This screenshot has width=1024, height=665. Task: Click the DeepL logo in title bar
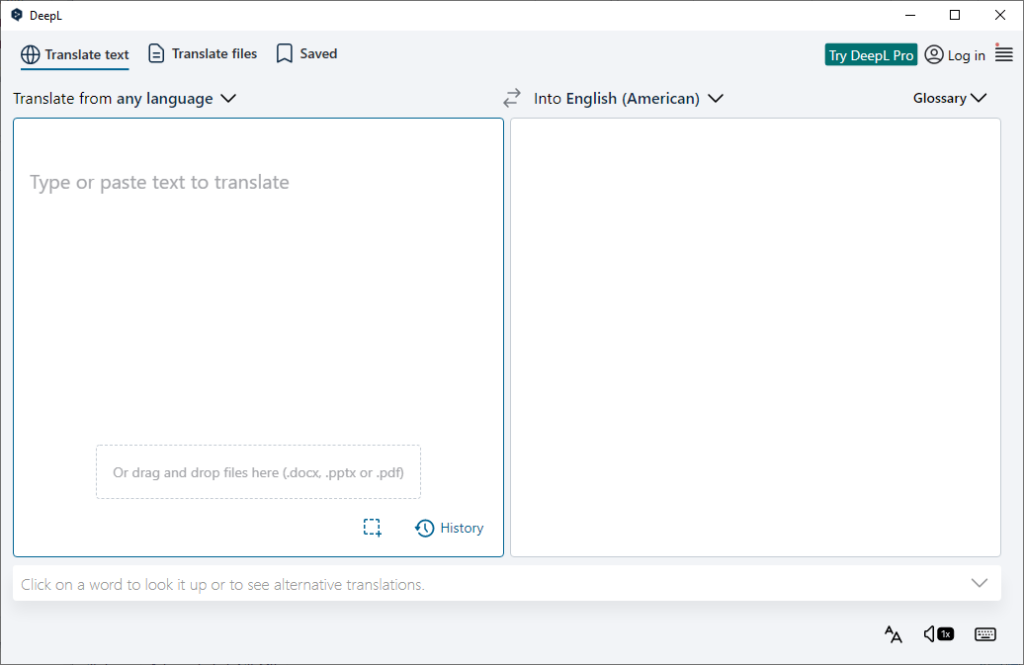click(x=17, y=14)
